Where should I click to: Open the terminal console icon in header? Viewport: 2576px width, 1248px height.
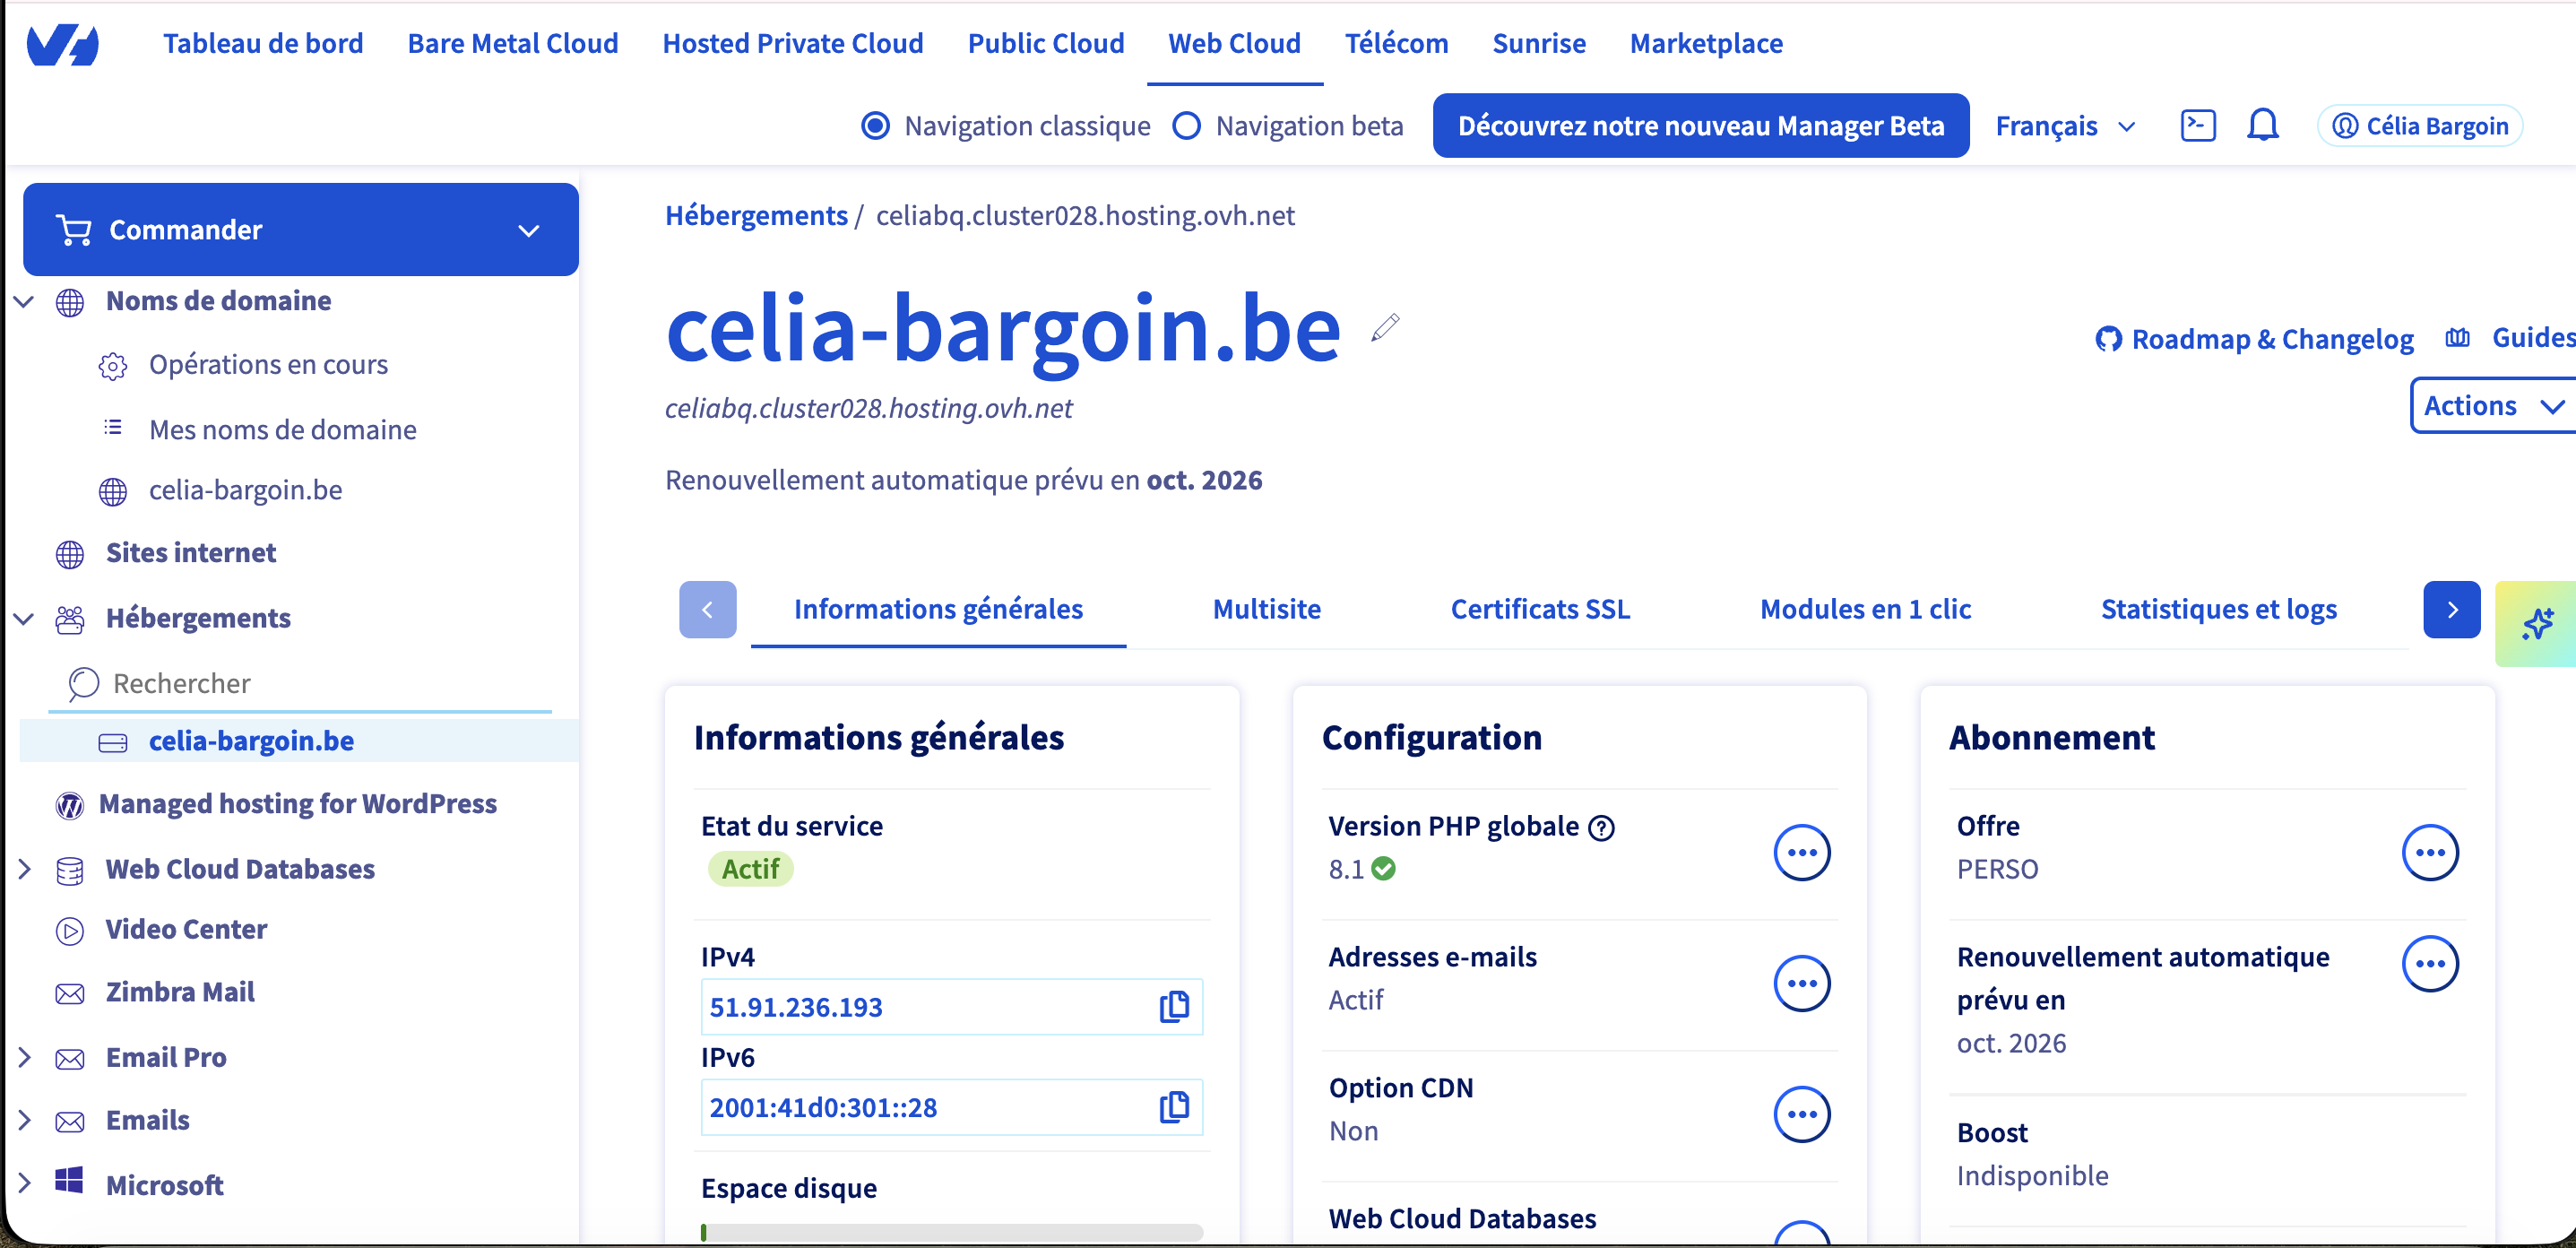(2197, 126)
